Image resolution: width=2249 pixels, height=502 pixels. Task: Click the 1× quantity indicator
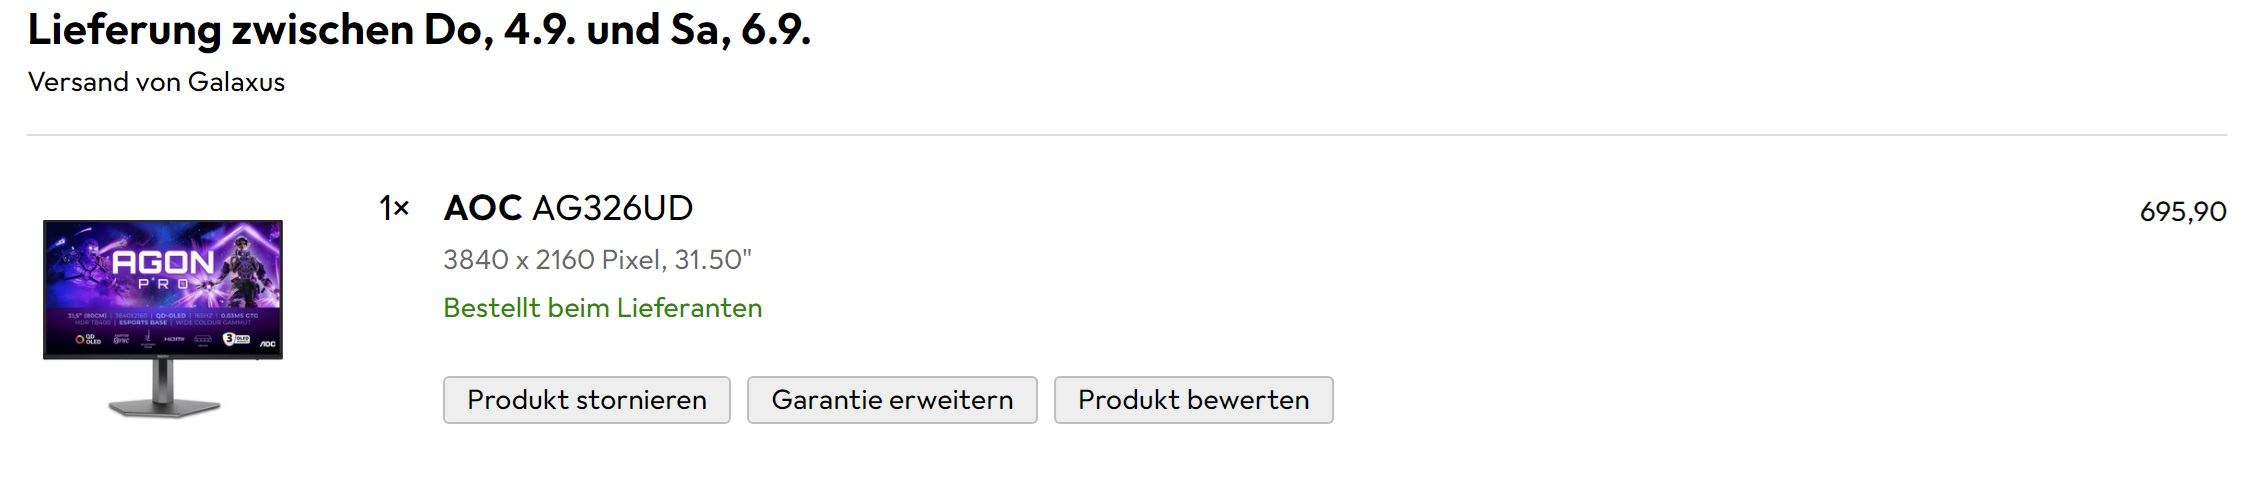(394, 208)
